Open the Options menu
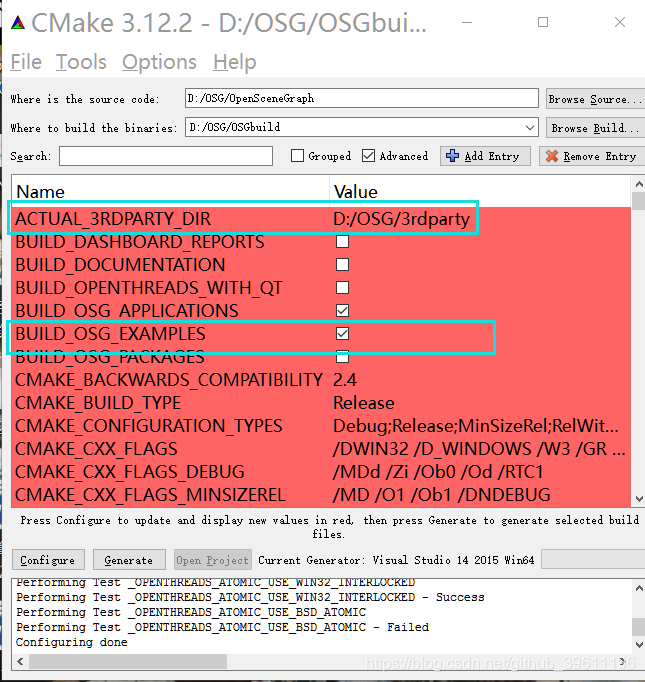The image size is (645, 682). click(159, 62)
